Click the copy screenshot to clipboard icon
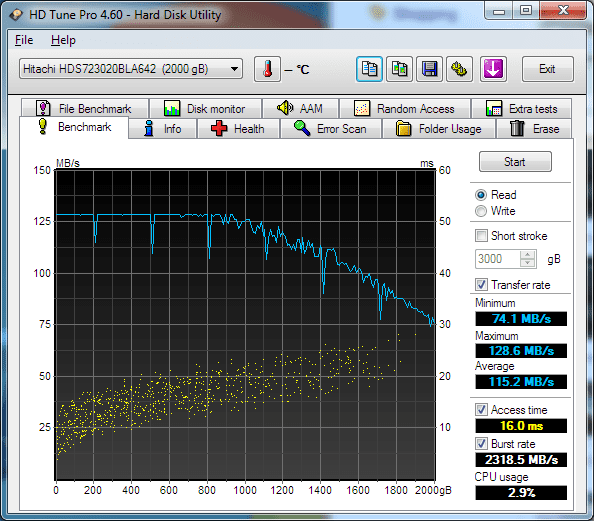 (x=399, y=69)
